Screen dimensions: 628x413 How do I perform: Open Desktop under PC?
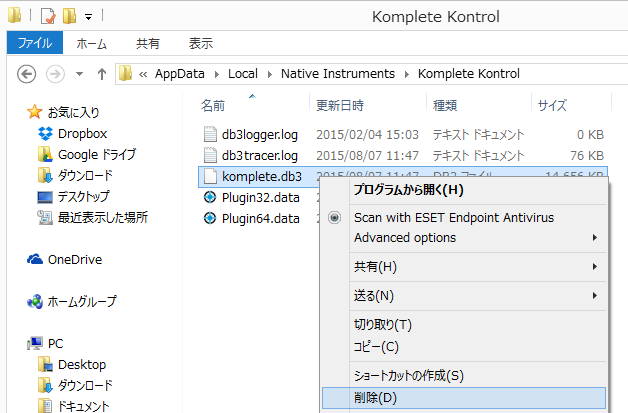click(82, 365)
